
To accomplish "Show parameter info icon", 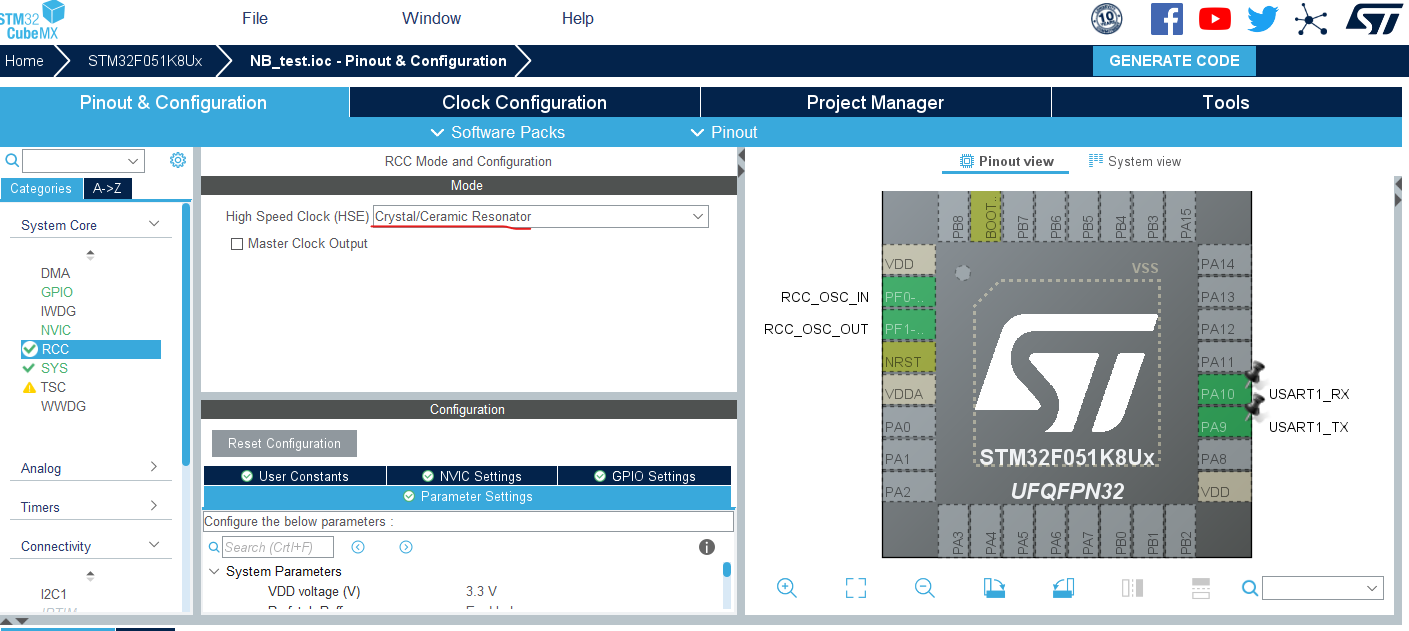I will click(707, 547).
